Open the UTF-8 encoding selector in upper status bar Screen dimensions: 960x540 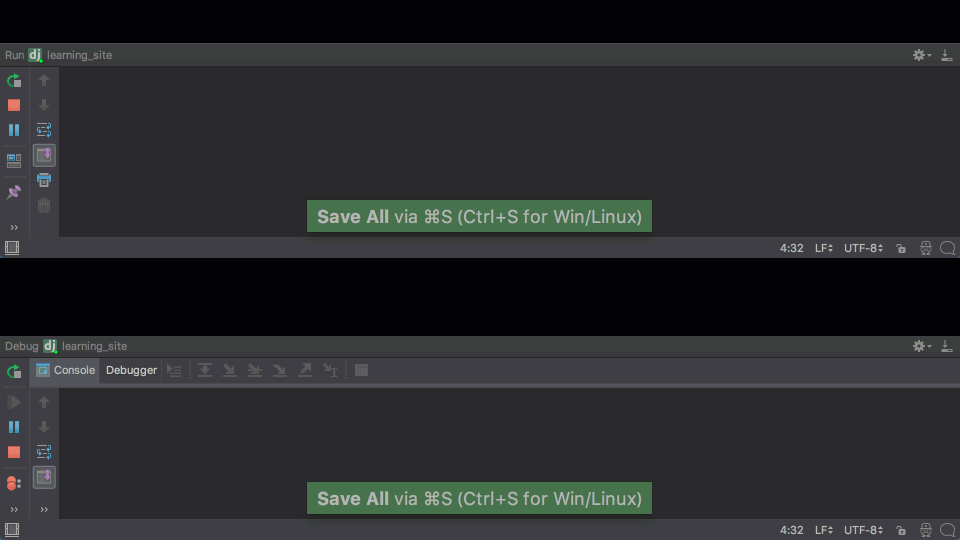[x=863, y=248]
